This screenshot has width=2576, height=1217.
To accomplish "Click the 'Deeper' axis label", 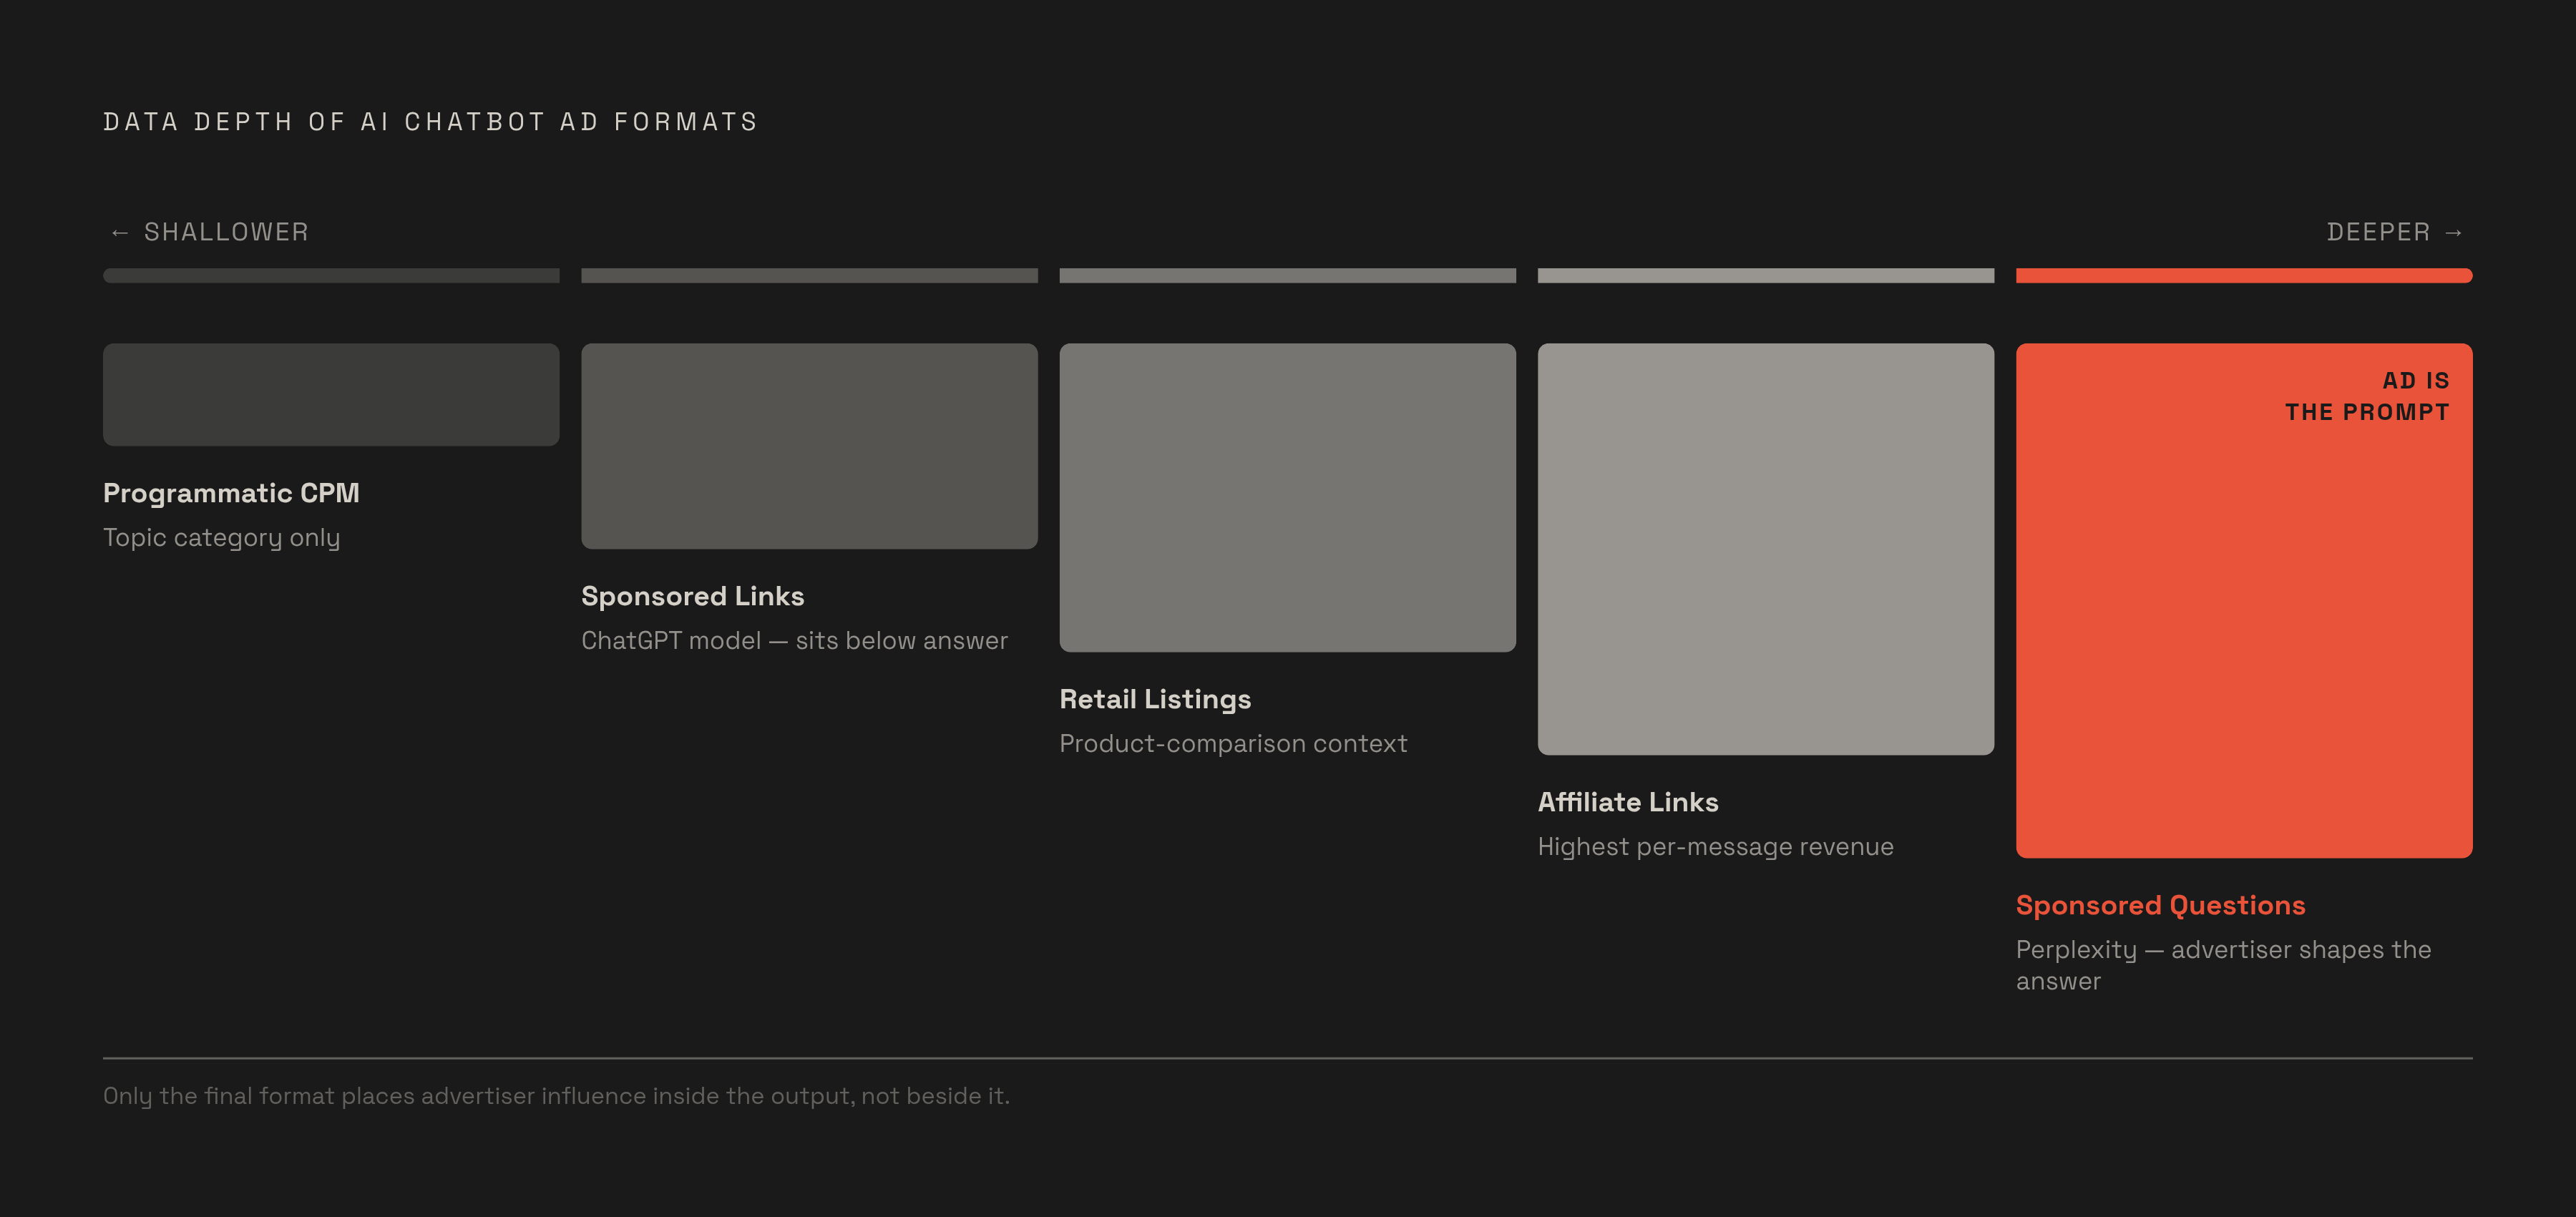I will (x=2395, y=232).
